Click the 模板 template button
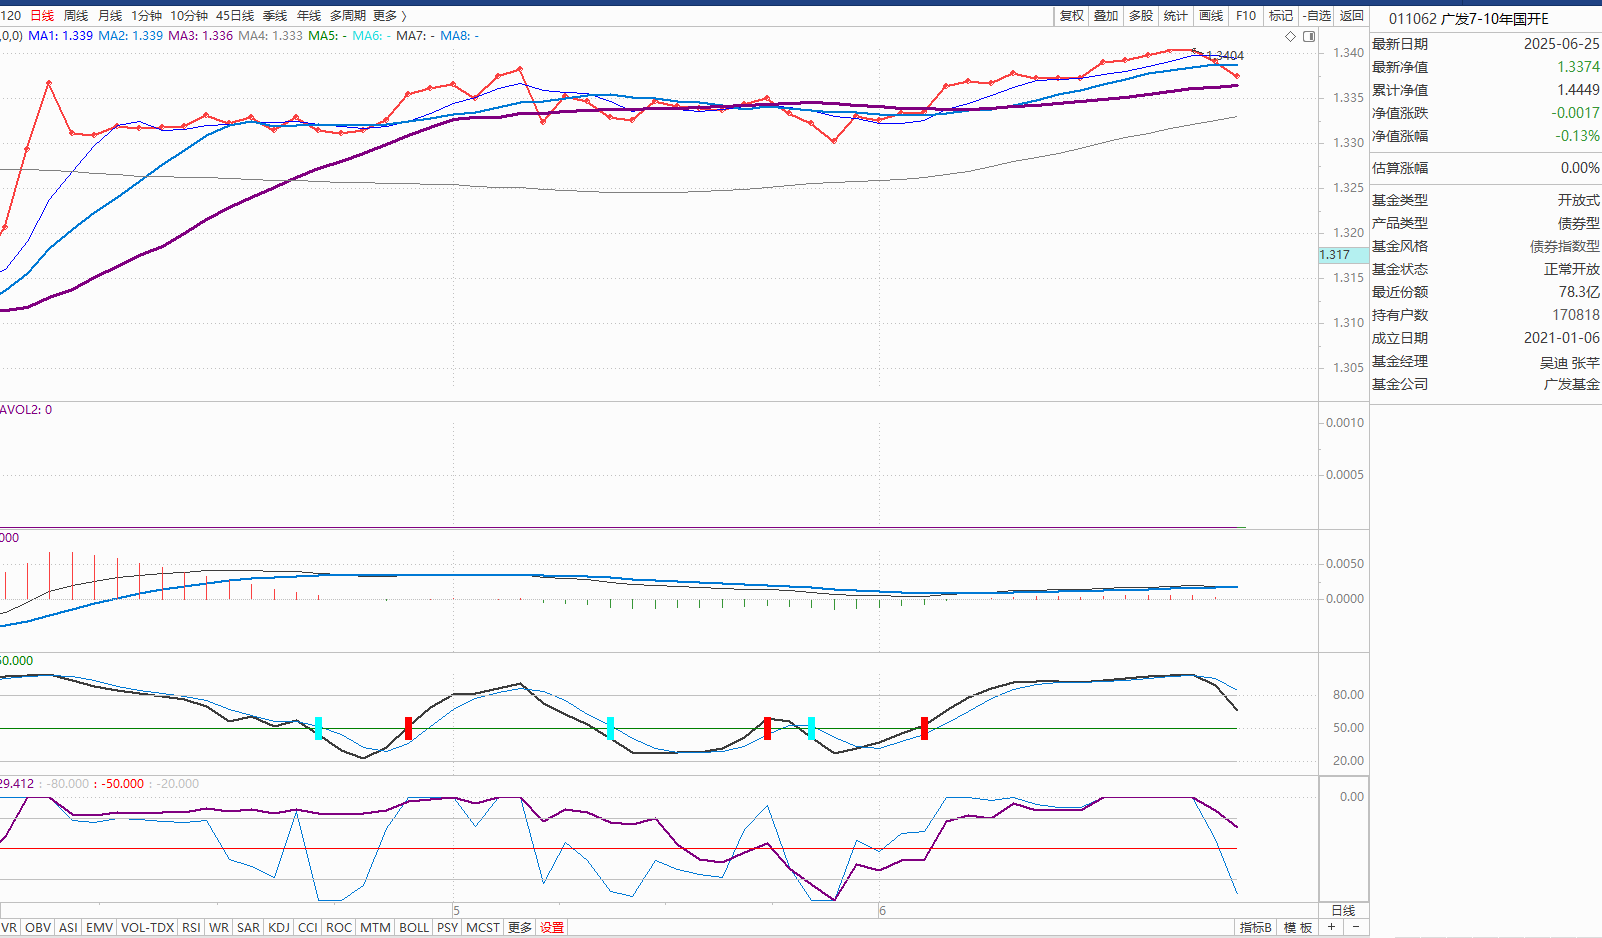Screen dimensions: 1602x938 tap(1298, 928)
